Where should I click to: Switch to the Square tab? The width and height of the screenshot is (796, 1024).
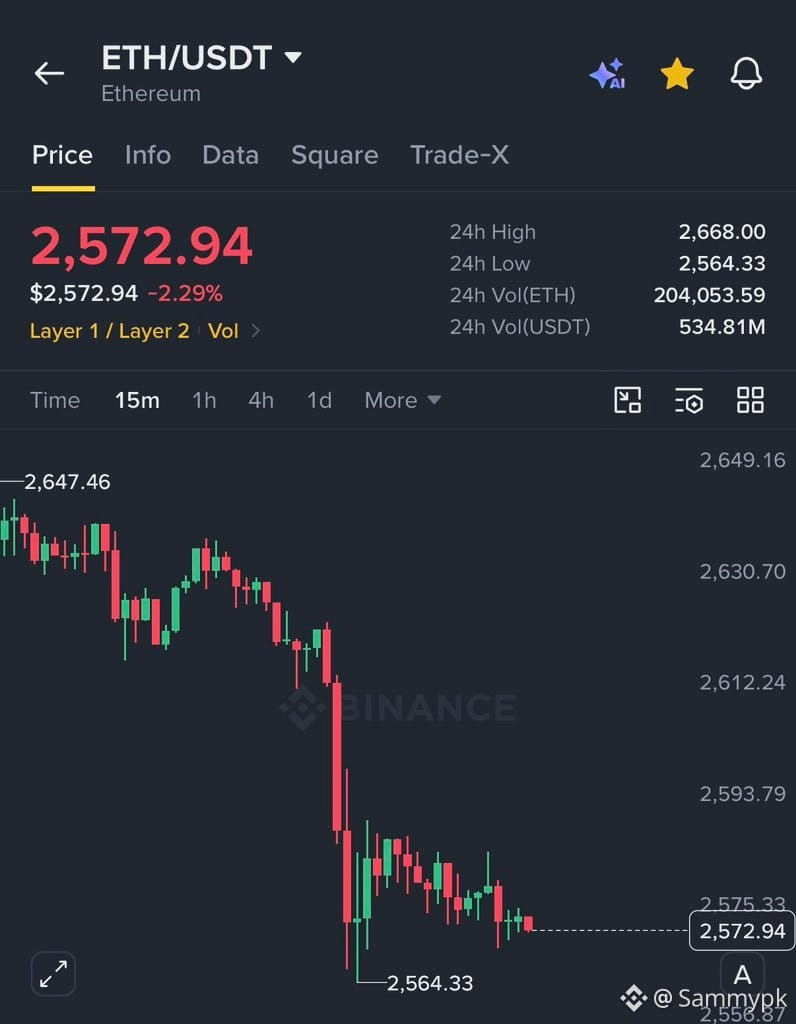(x=334, y=155)
